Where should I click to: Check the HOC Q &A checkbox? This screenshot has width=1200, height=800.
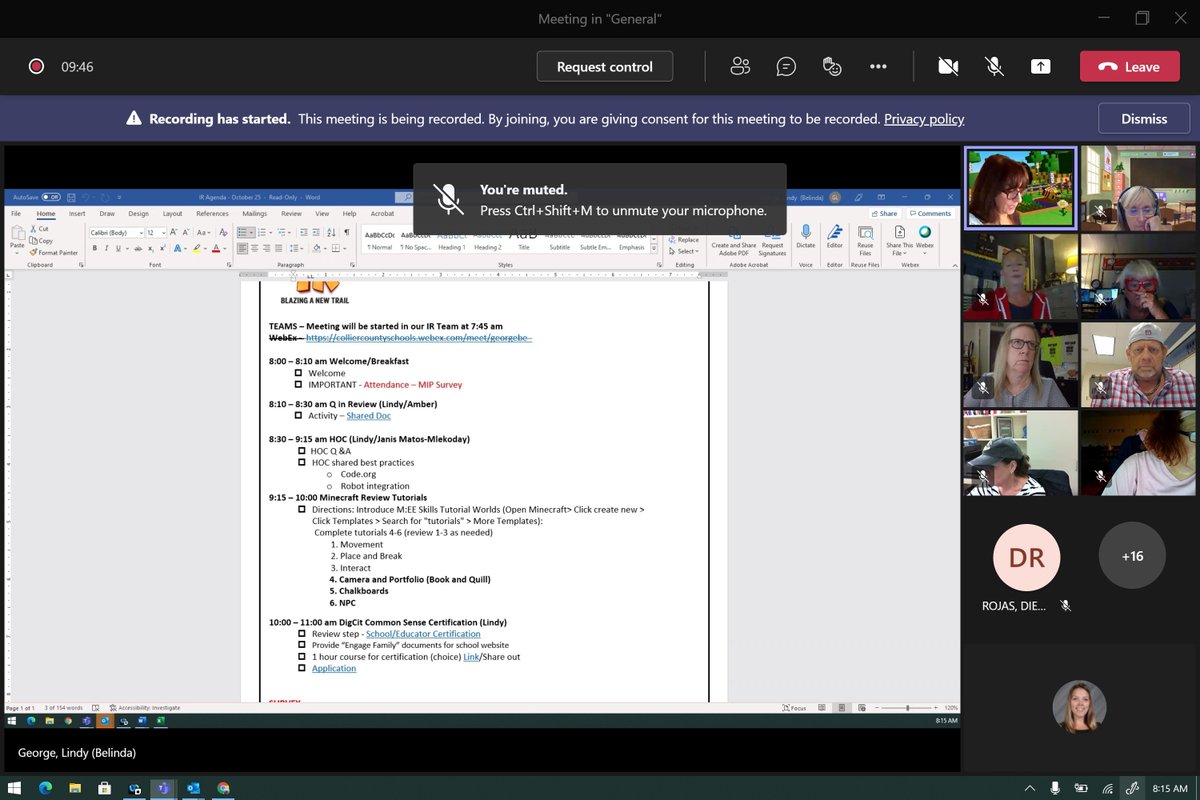click(302, 451)
